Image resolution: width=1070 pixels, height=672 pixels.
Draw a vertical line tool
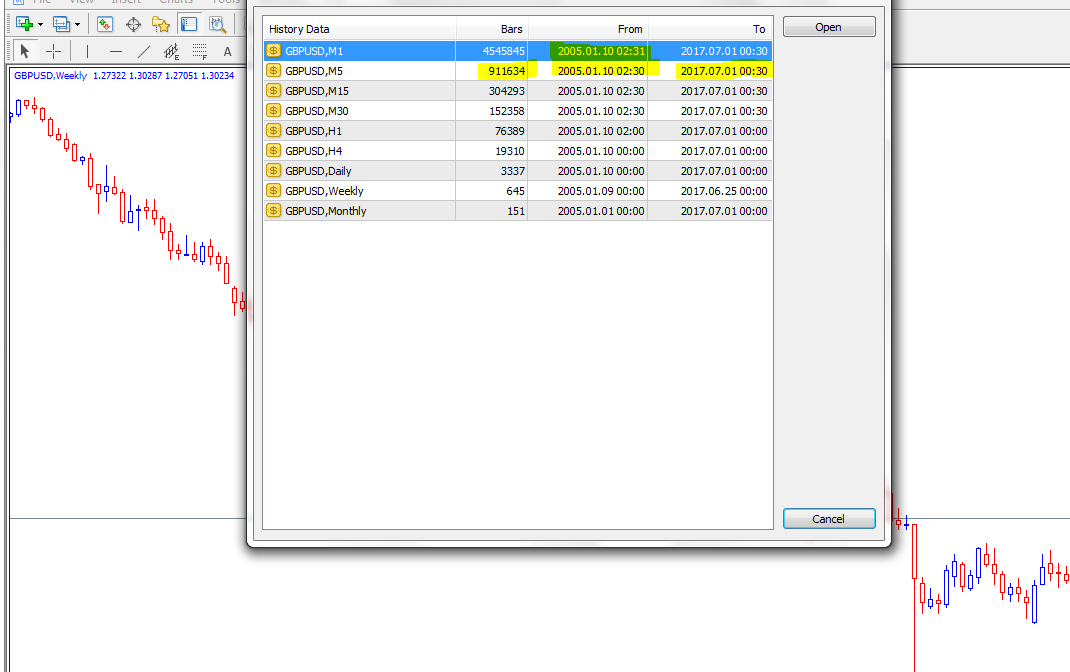click(x=87, y=51)
